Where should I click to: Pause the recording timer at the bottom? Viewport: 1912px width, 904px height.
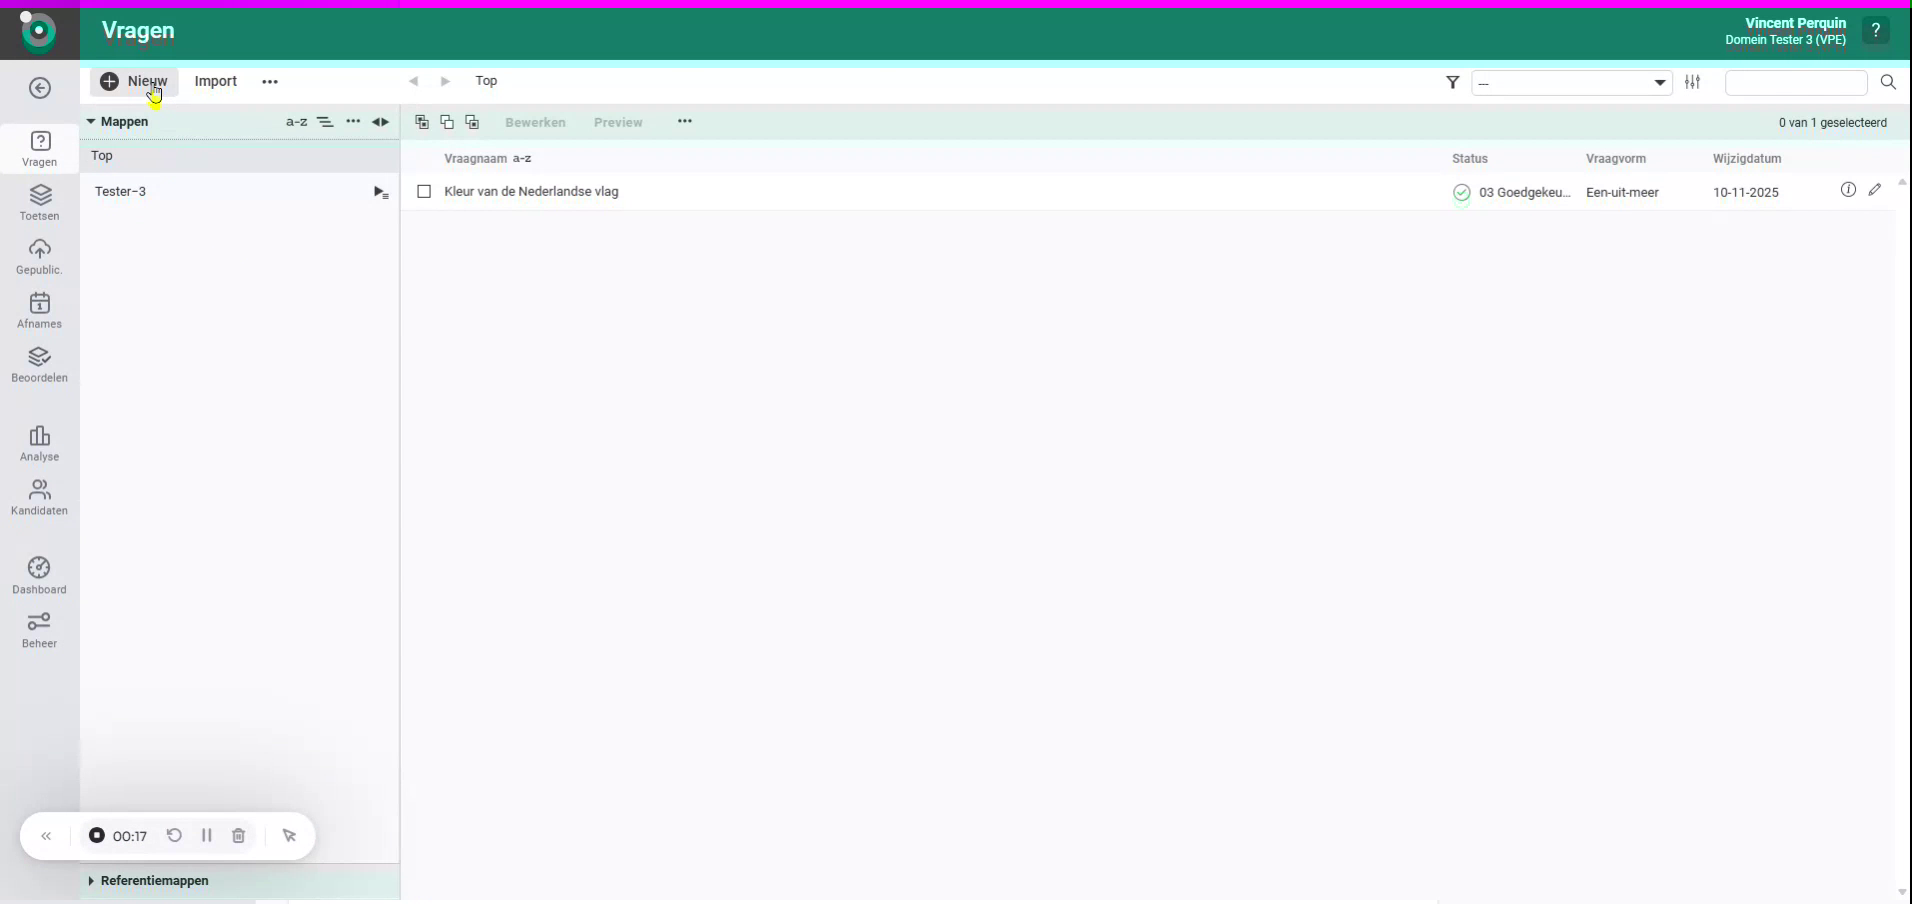[x=207, y=836]
